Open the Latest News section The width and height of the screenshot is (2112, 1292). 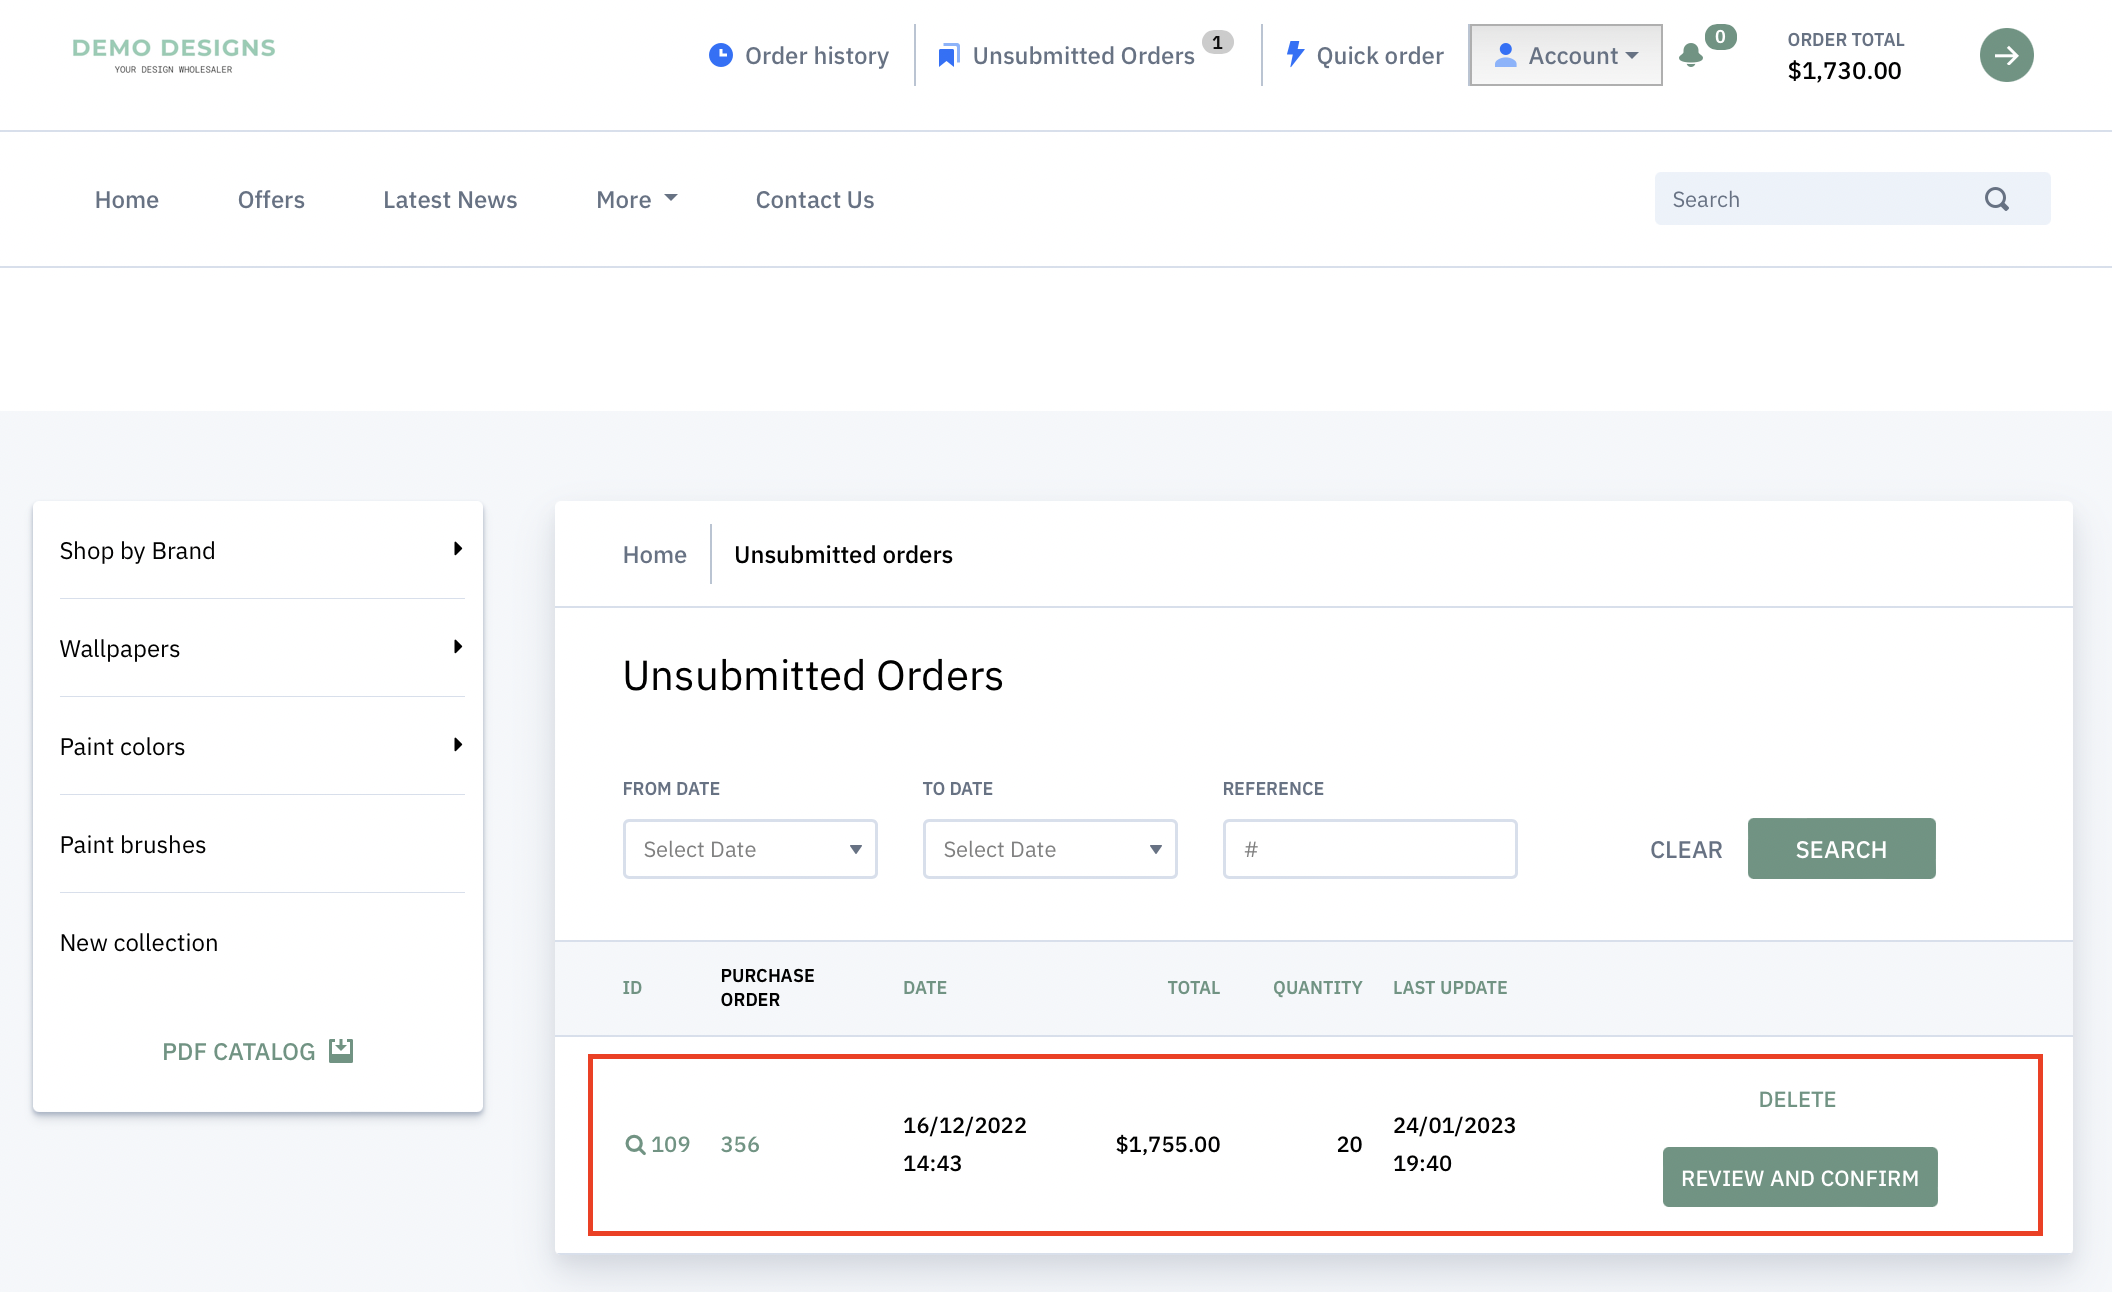click(x=450, y=199)
